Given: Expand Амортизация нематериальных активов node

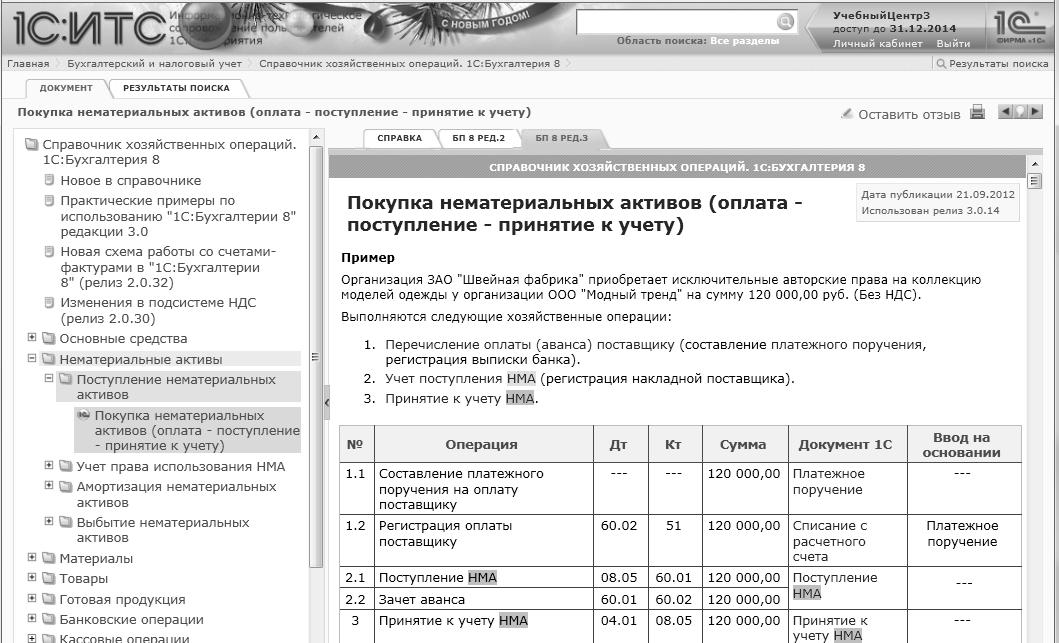Looking at the screenshot, I should 49,486.
